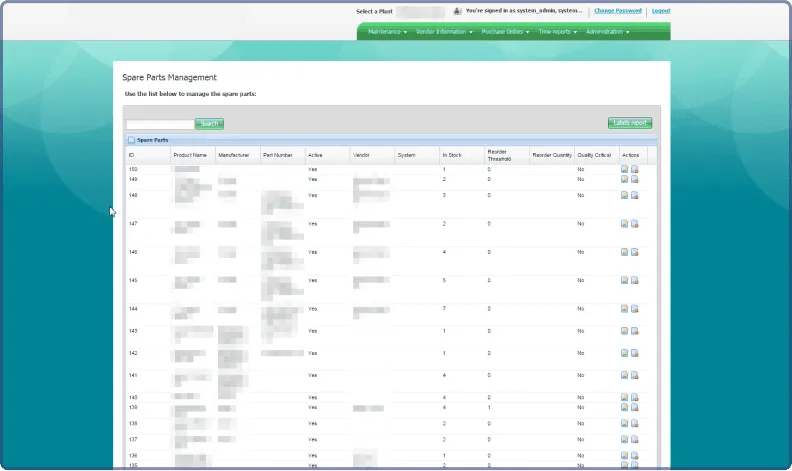Open the Administration dropdown menu
The image size is (792, 471).
pos(607,32)
